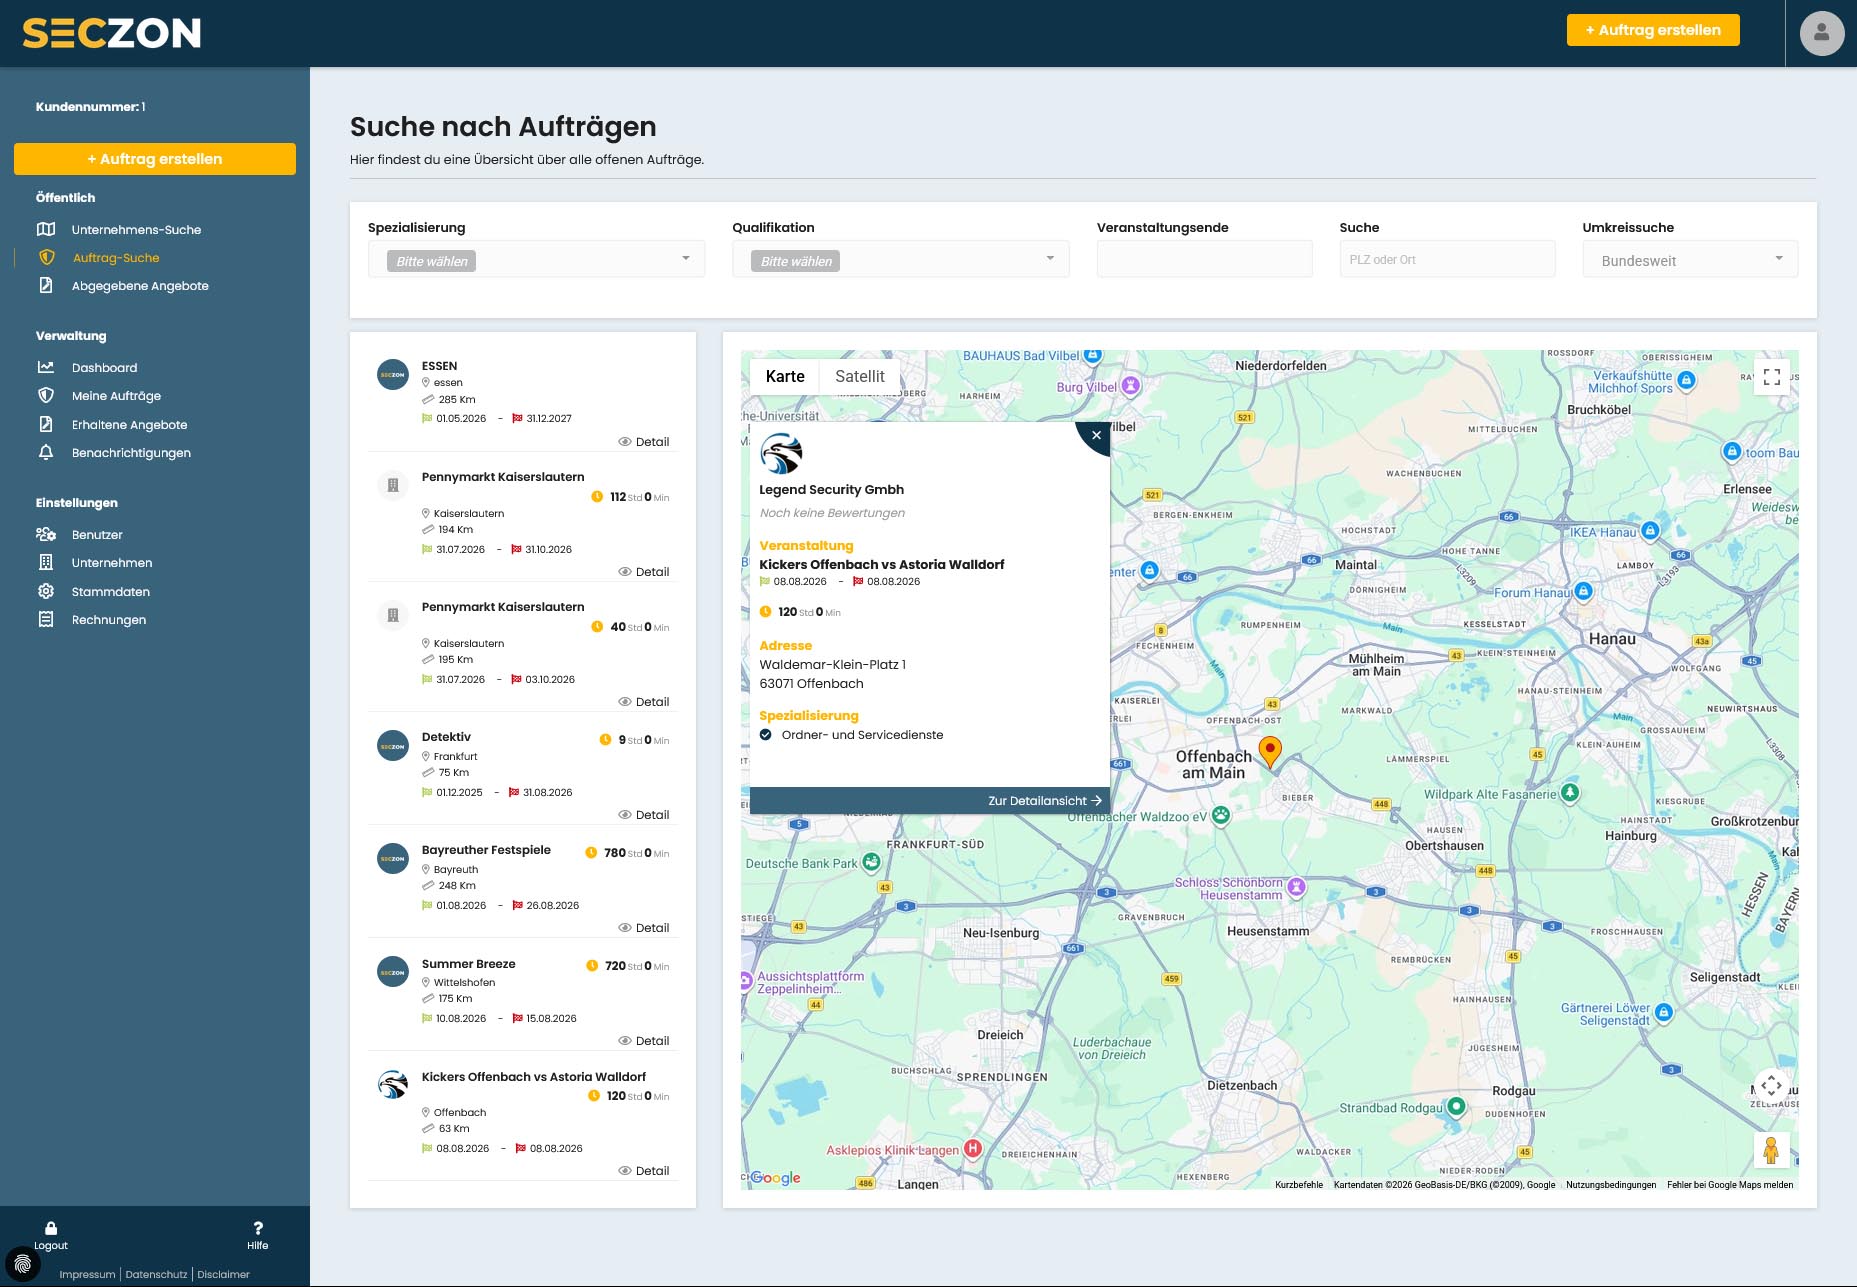Click Forum Hanau map pin
This screenshot has height=1287, width=1857.
pyautogui.click(x=1583, y=591)
